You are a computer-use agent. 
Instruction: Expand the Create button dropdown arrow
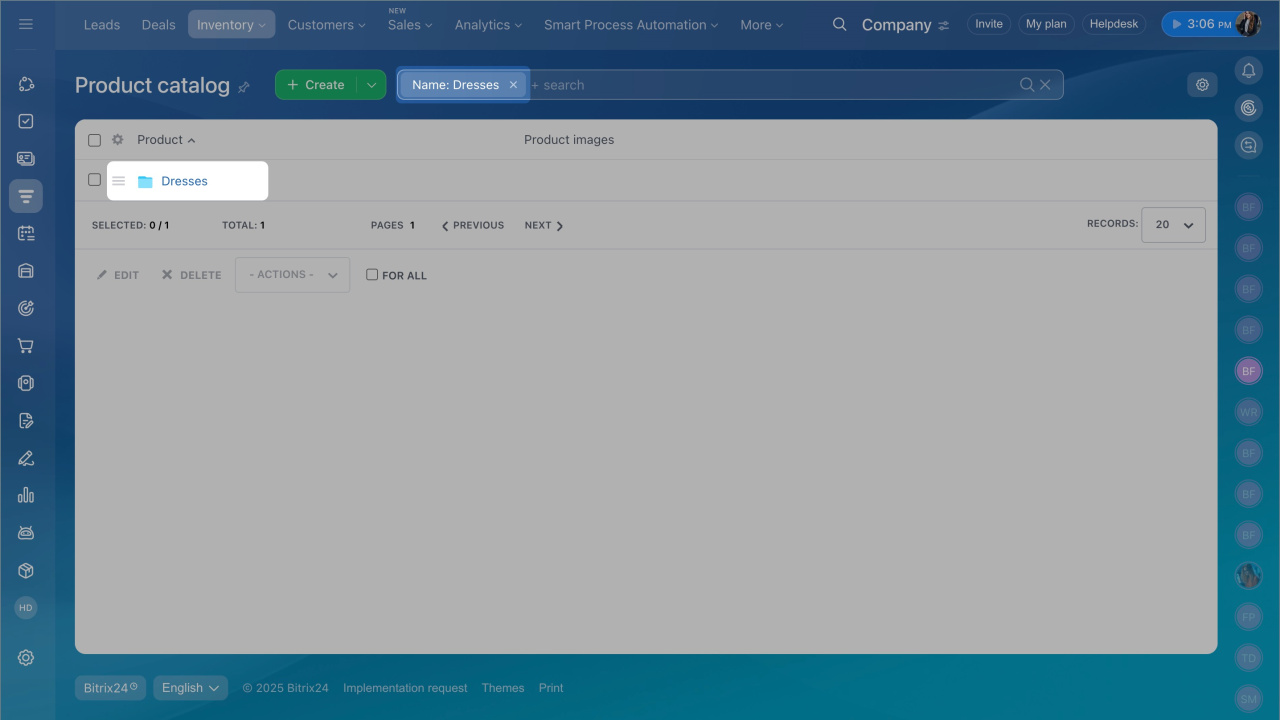click(x=371, y=85)
